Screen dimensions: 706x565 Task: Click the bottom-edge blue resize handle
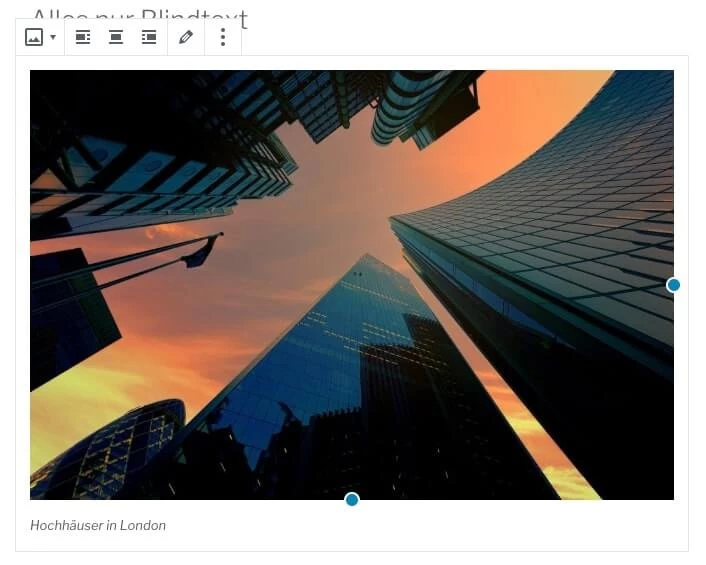pyautogui.click(x=352, y=499)
